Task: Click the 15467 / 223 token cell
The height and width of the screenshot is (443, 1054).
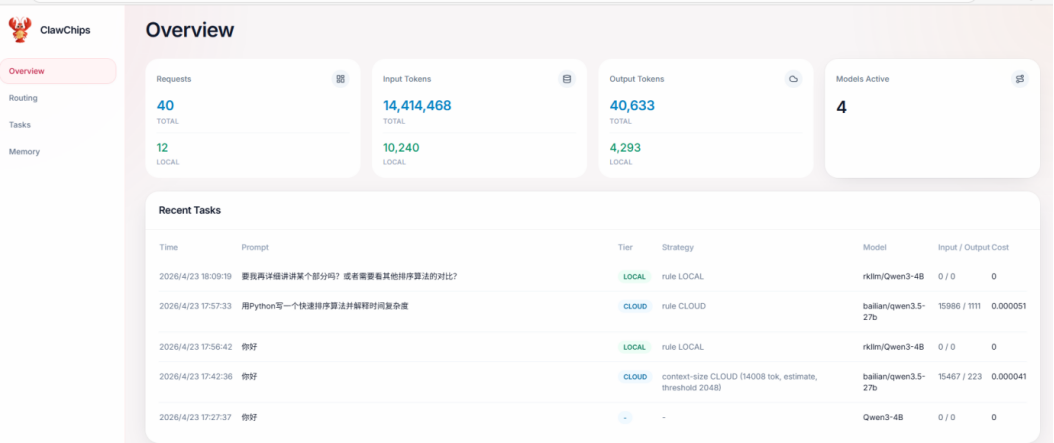Action: [x=958, y=376]
